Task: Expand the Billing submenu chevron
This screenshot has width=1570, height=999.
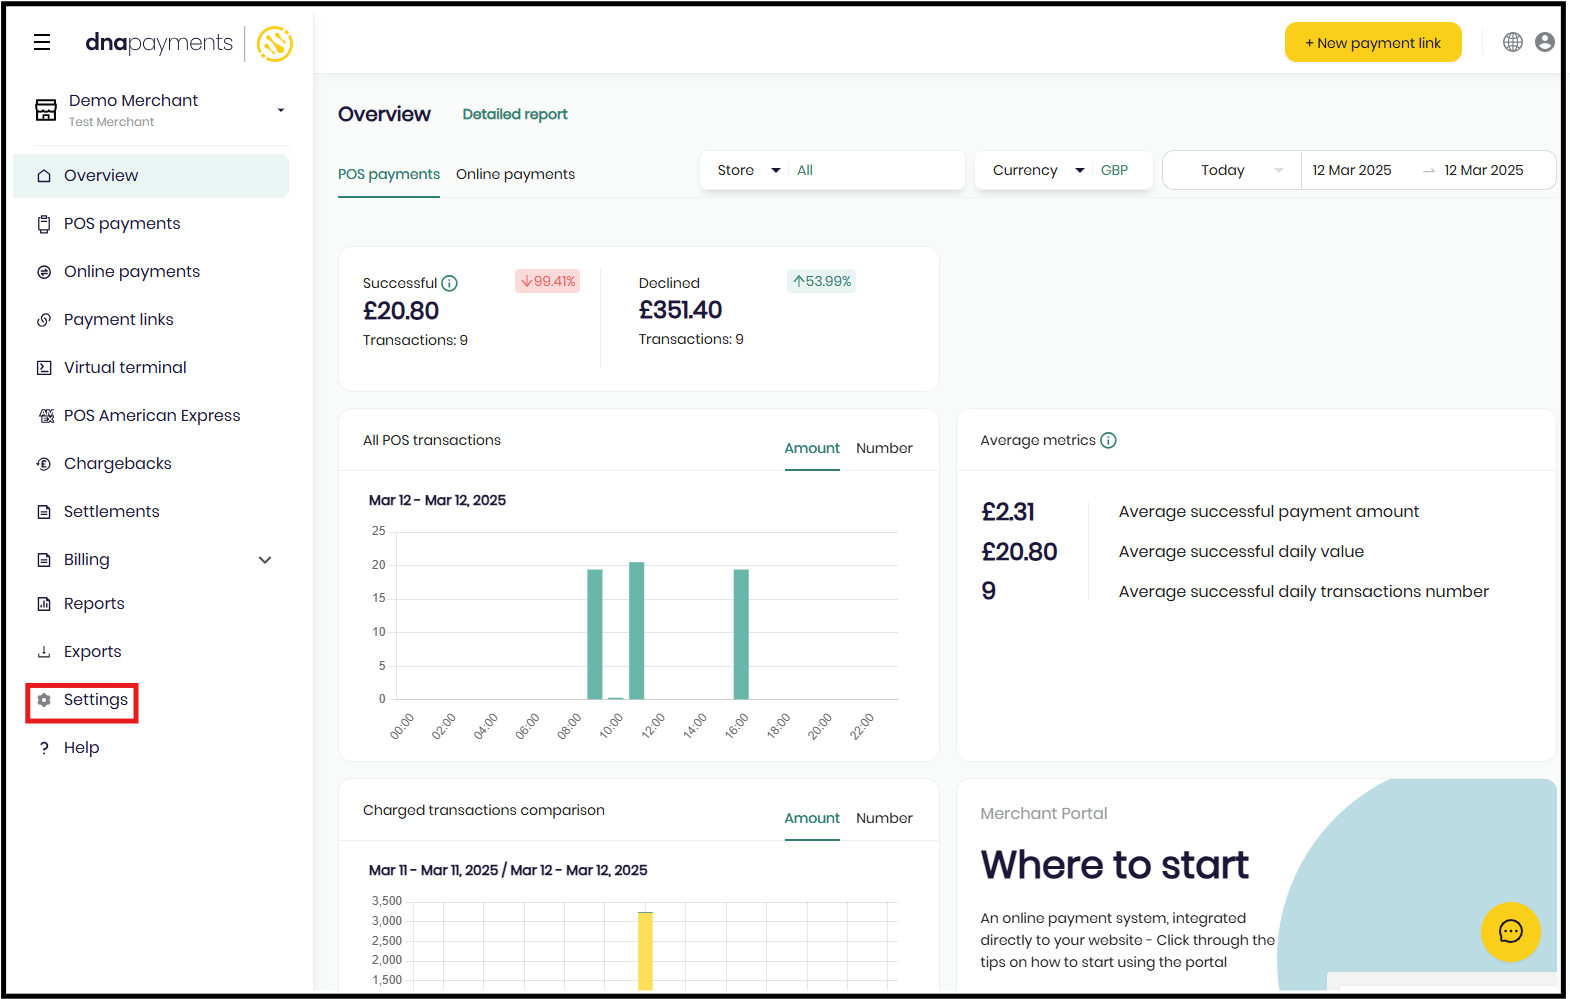Action: 265,560
